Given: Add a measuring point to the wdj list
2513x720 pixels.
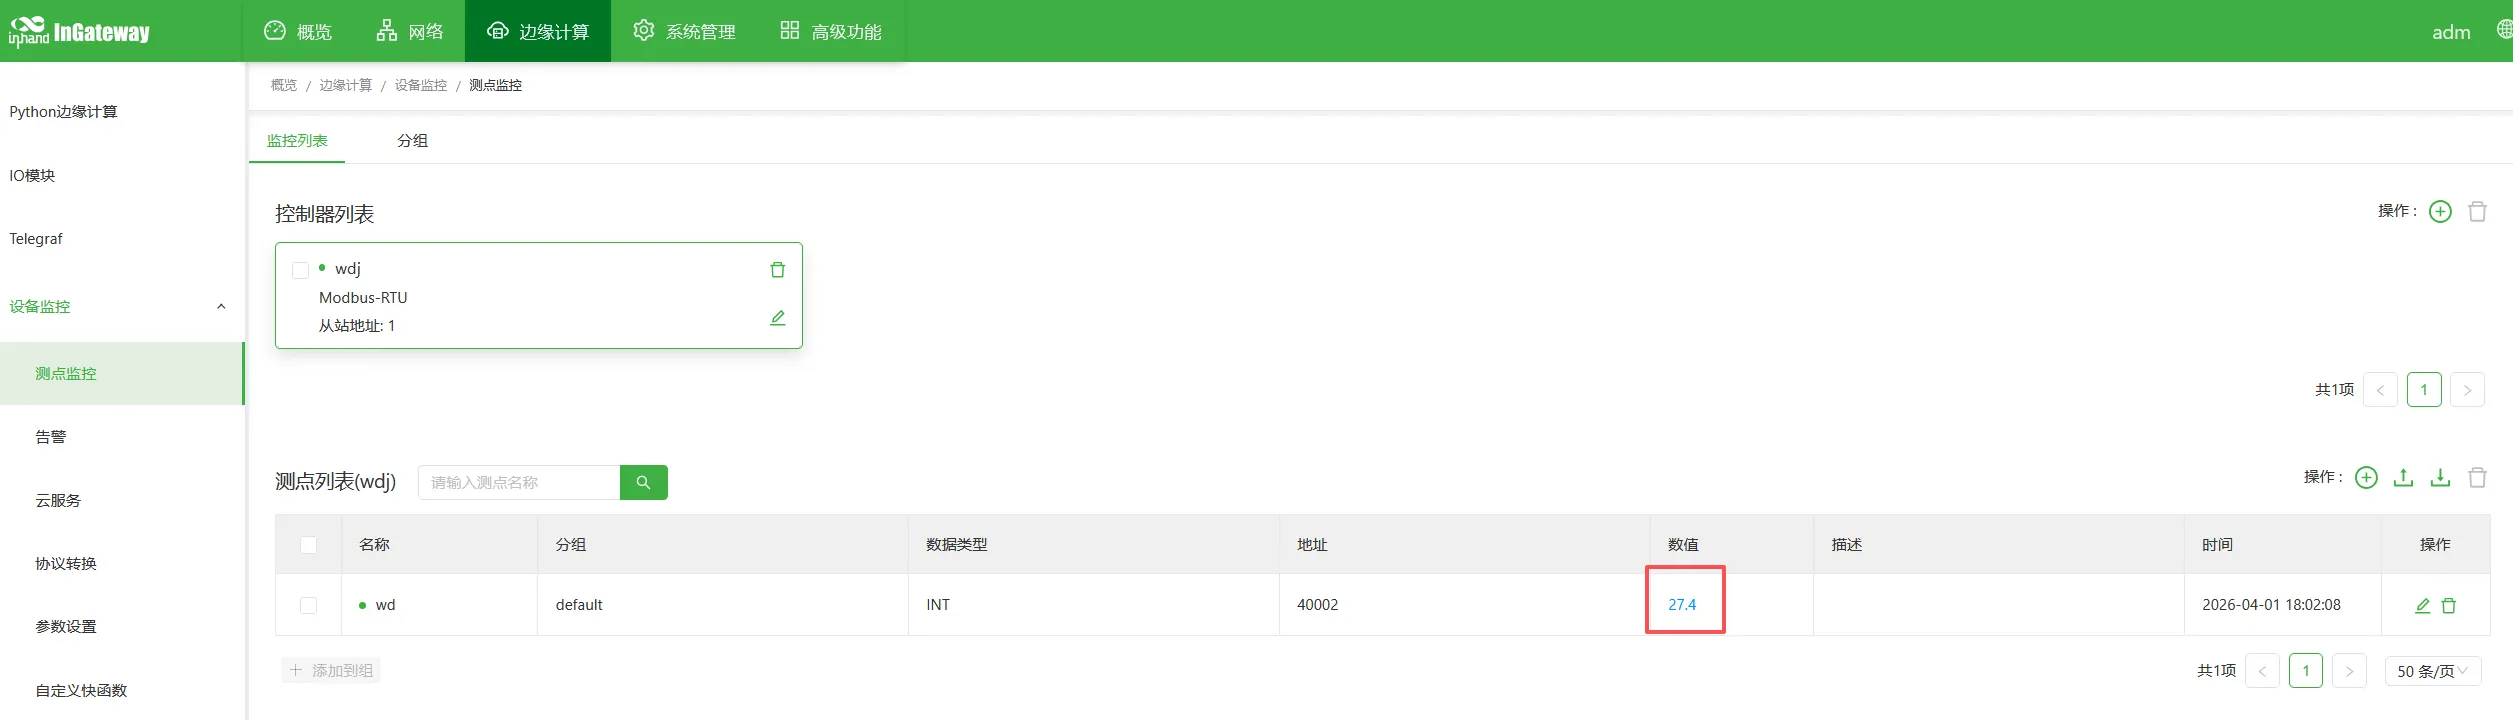Looking at the screenshot, I should pyautogui.click(x=2366, y=478).
